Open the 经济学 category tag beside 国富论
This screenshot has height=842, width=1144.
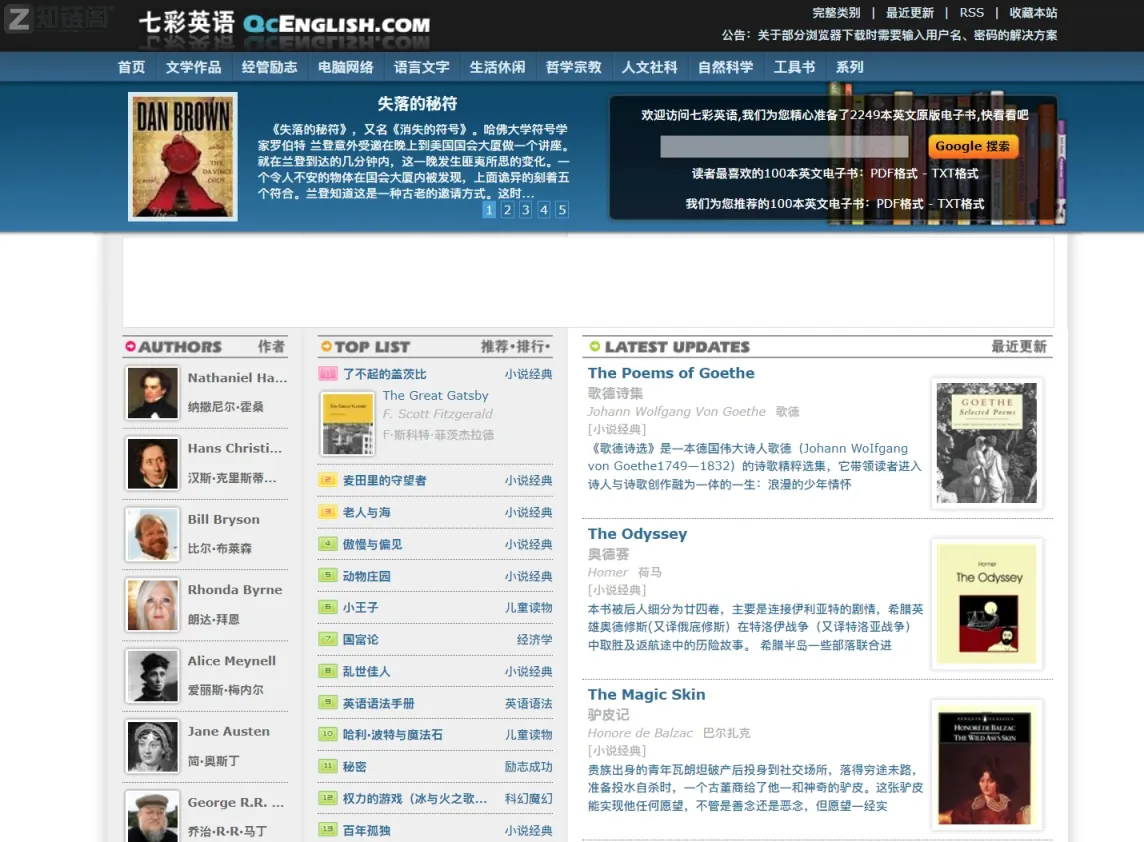(x=534, y=640)
